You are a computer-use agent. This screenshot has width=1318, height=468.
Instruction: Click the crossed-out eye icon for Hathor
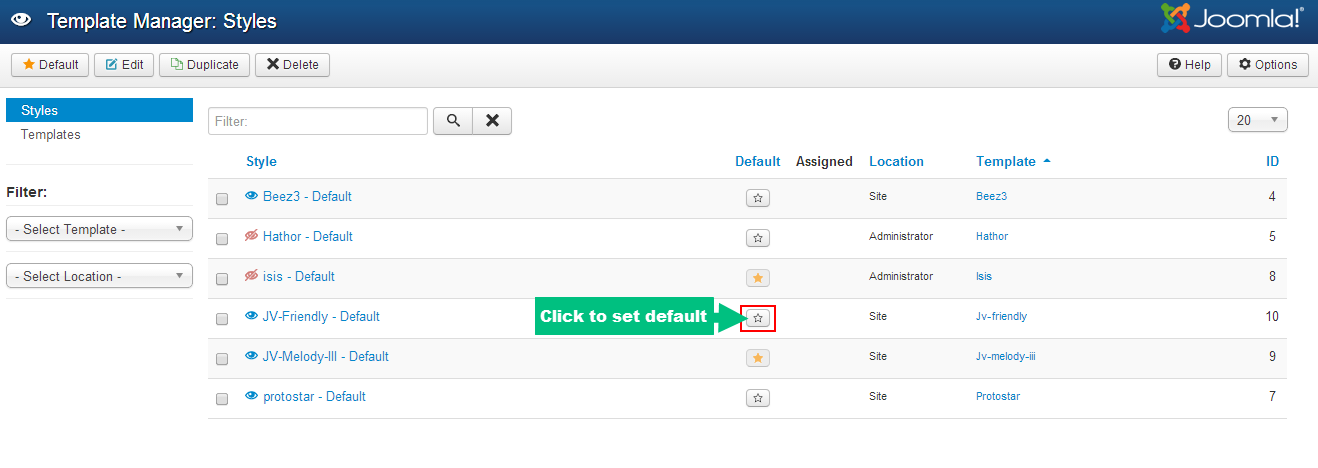(252, 236)
